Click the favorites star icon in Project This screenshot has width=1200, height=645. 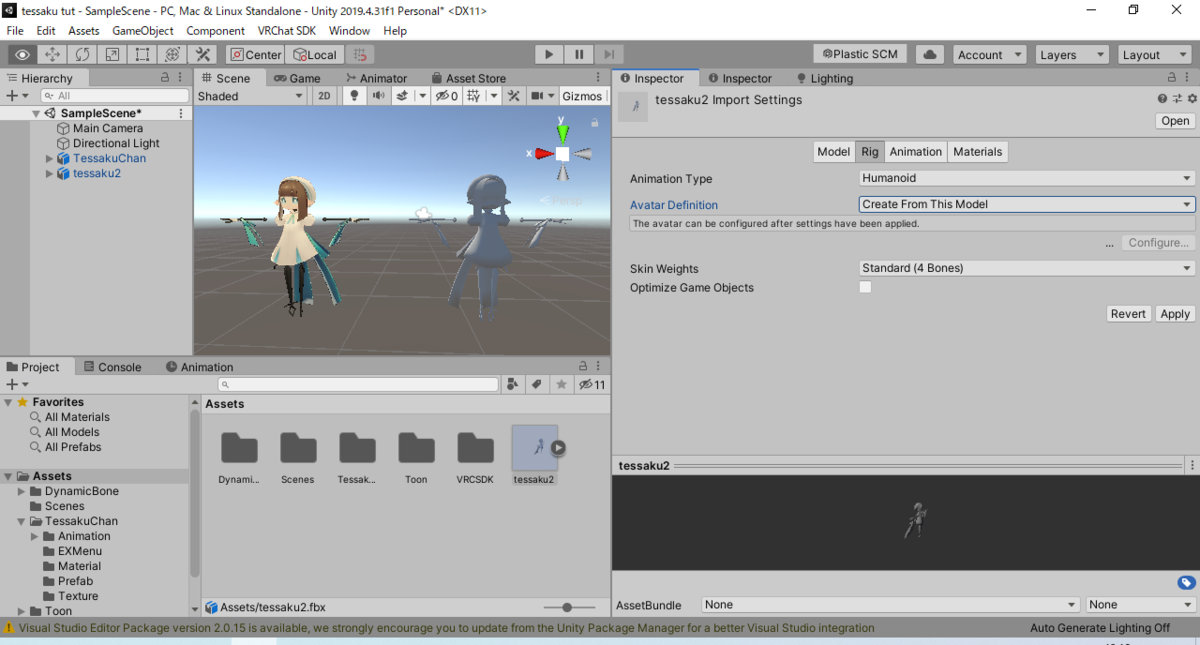(x=561, y=384)
